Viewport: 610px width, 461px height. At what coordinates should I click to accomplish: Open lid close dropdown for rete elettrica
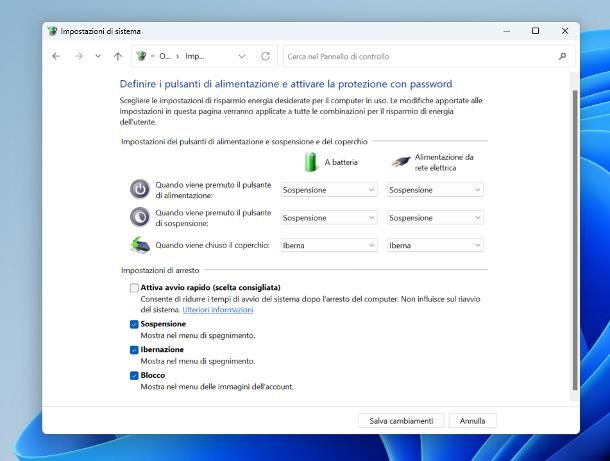[x=435, y=245]
